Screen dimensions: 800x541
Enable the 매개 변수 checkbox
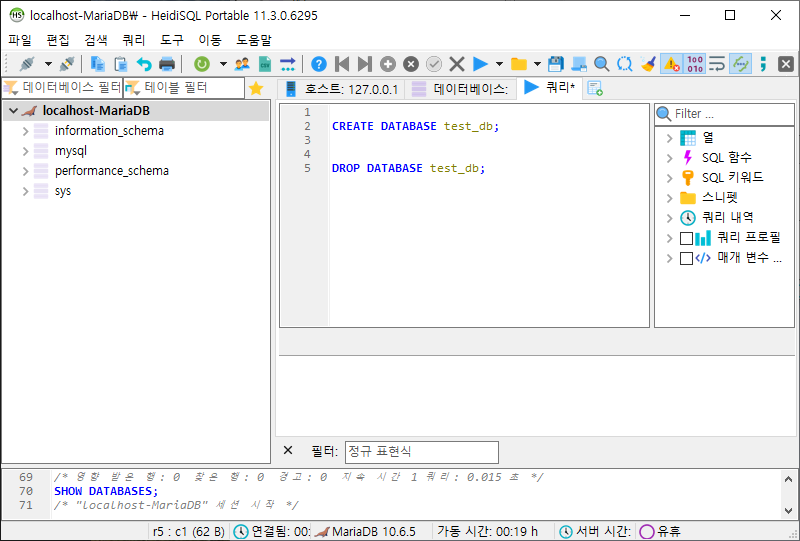pyautogui.click(x=686, y=258)
